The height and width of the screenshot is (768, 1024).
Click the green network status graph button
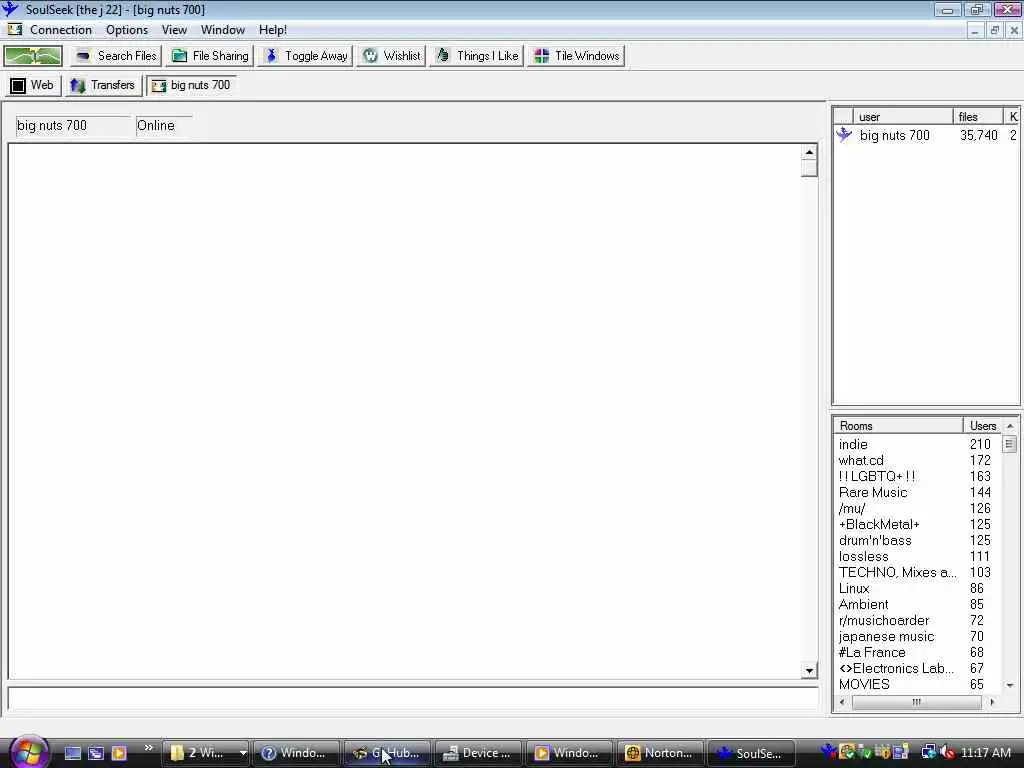33,56
